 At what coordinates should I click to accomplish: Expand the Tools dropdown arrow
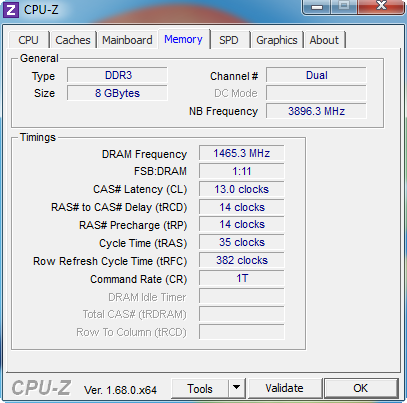pos(237,388)
